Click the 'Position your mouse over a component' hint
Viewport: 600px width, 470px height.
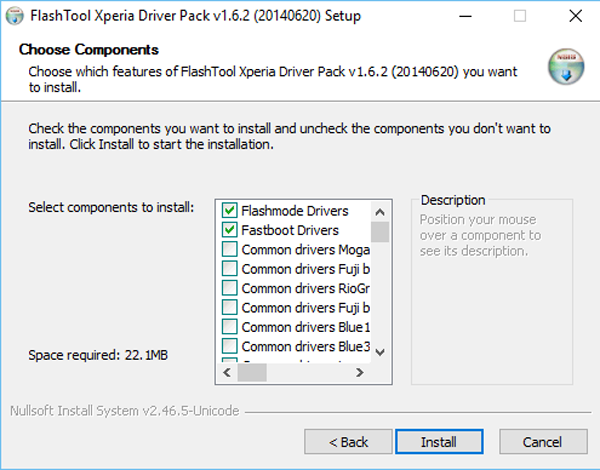tap(480, 235)
